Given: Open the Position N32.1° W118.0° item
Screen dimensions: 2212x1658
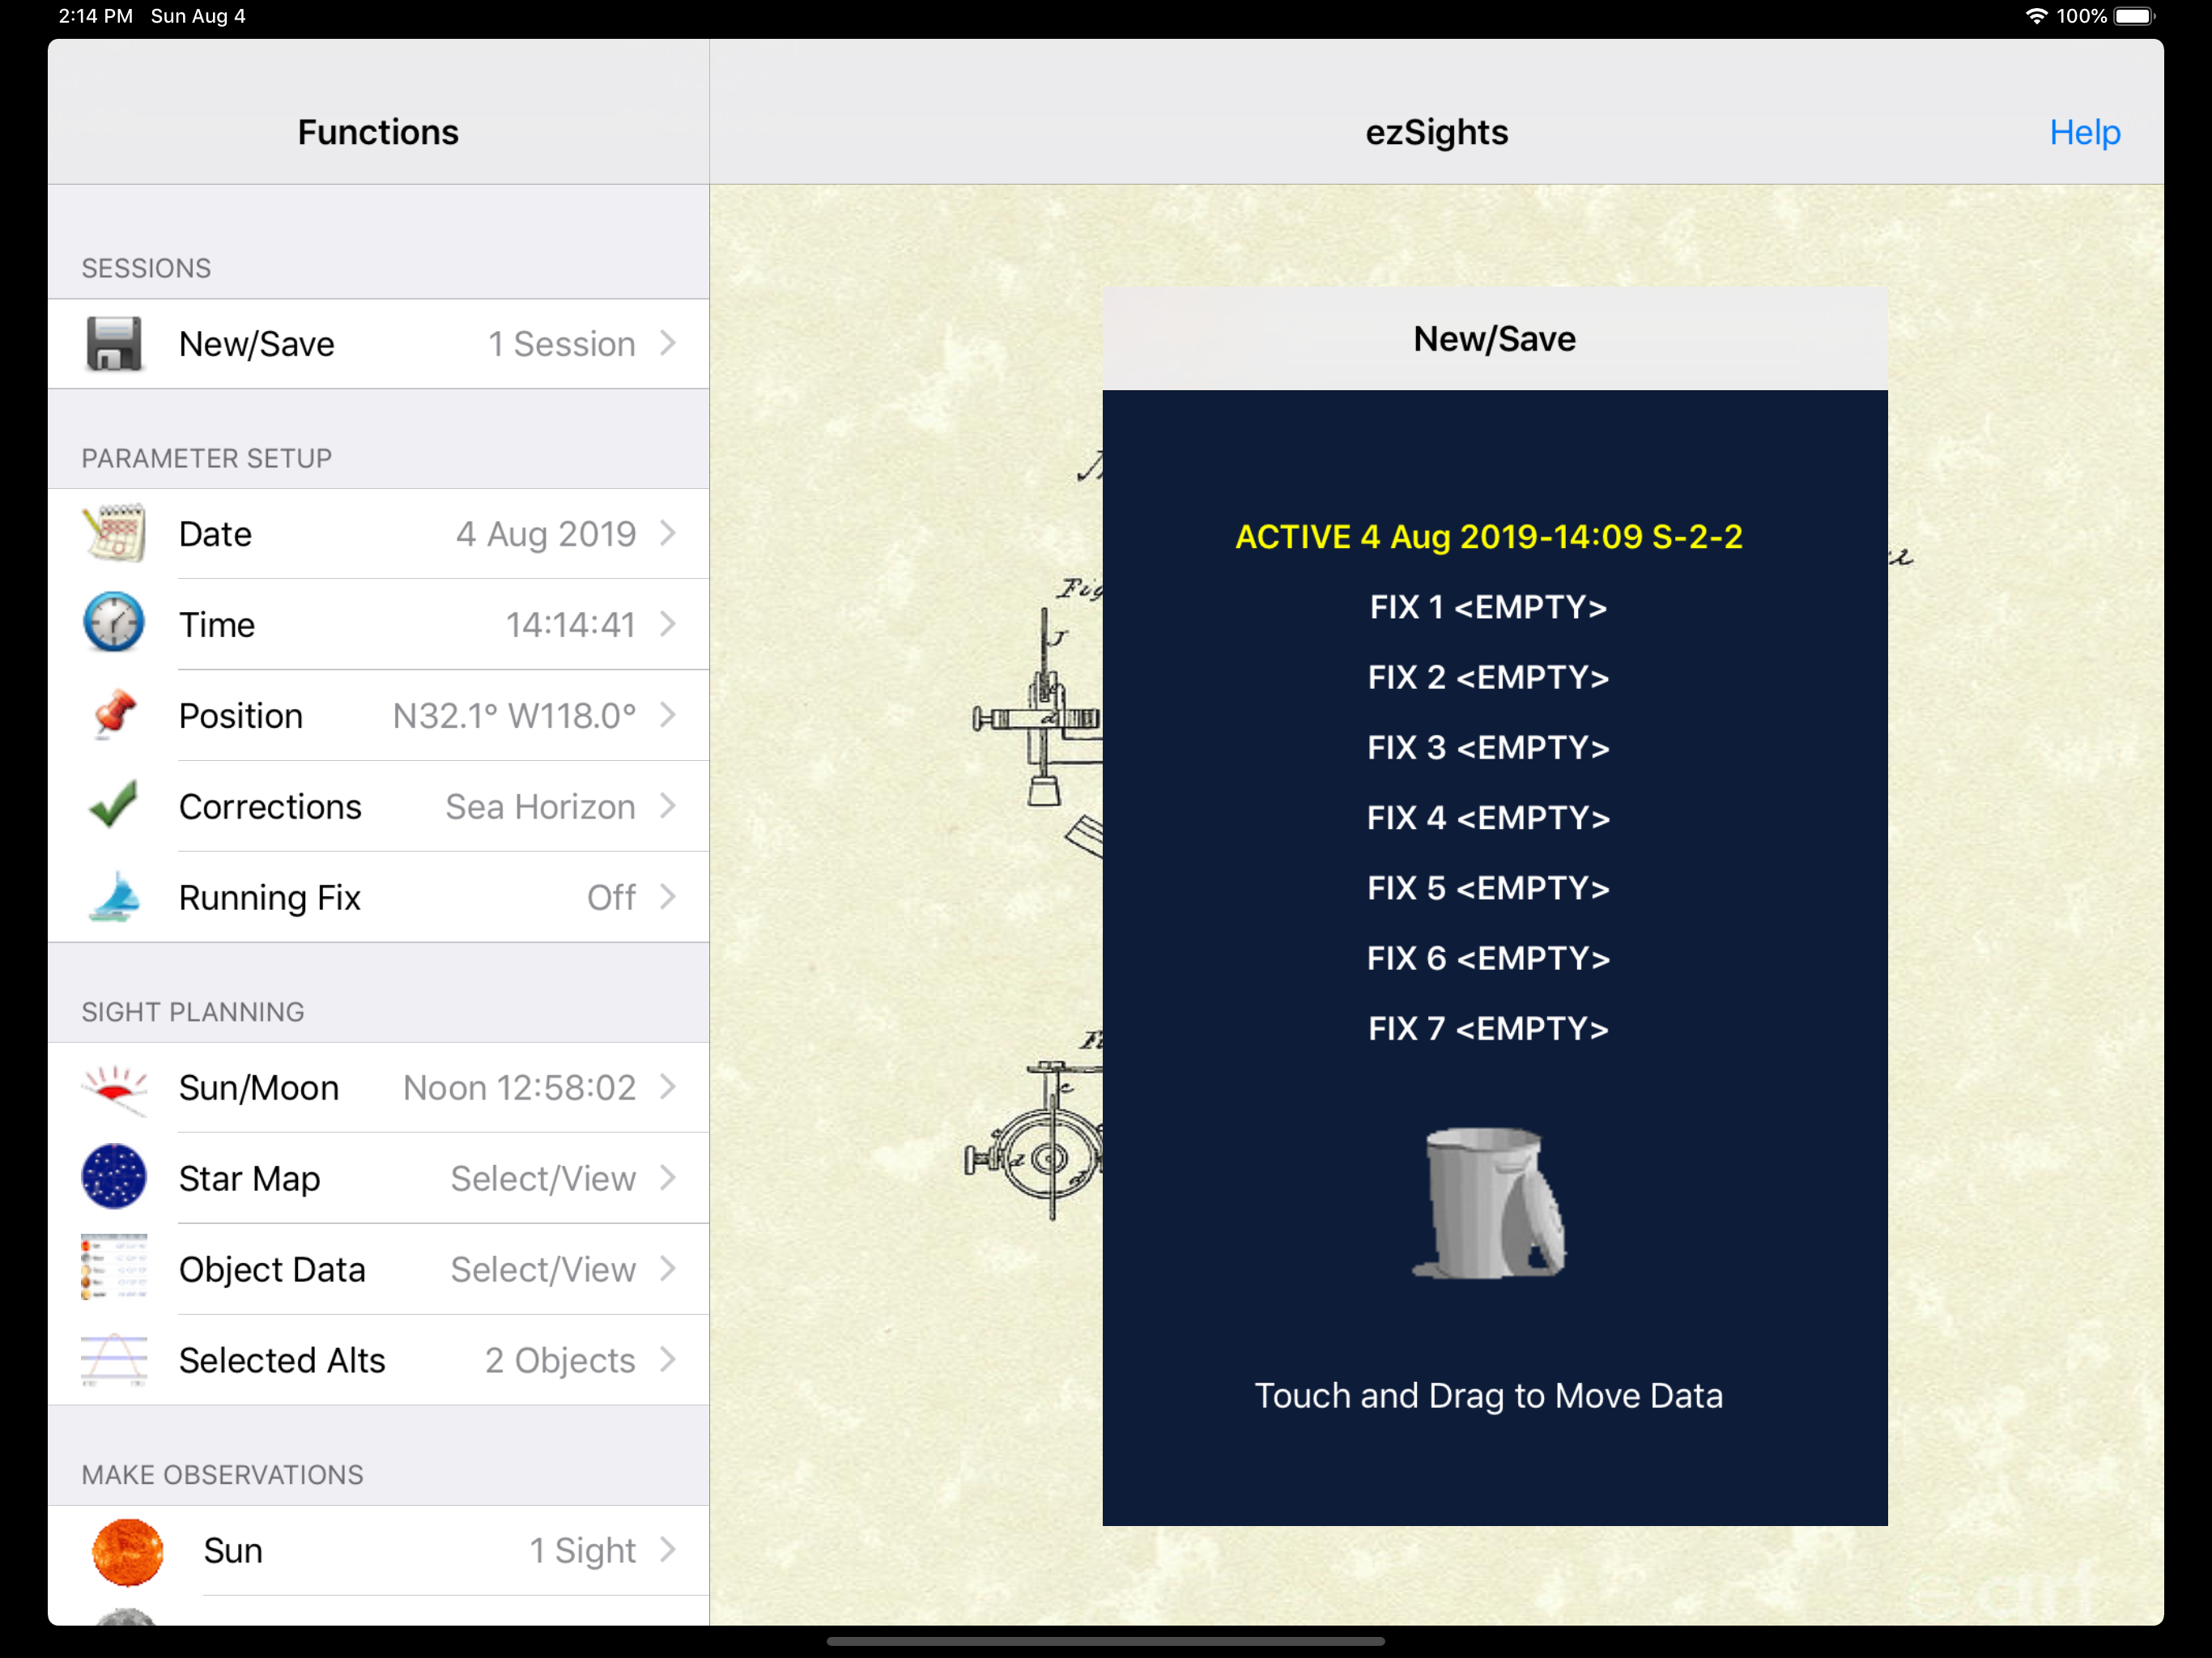Looking at the screenshot, I should pyautogui.click(x=514, y=715).
